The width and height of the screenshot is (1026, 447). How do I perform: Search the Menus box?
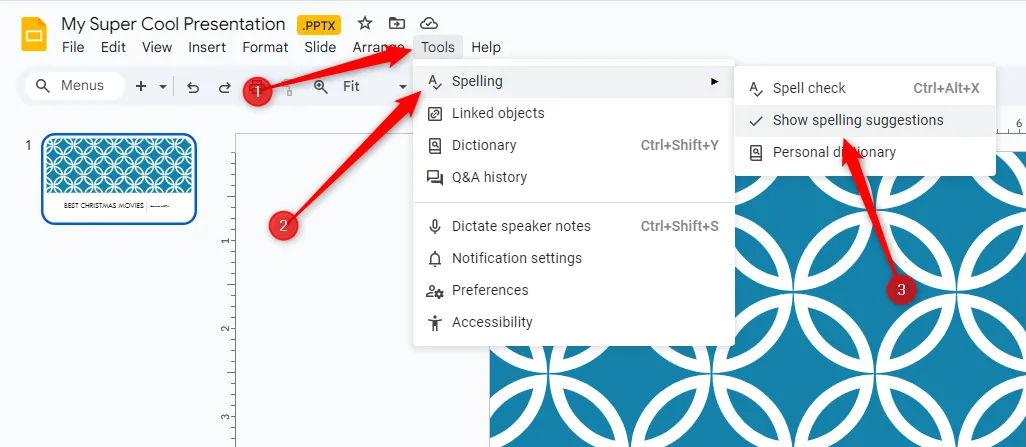click(75, 86)
